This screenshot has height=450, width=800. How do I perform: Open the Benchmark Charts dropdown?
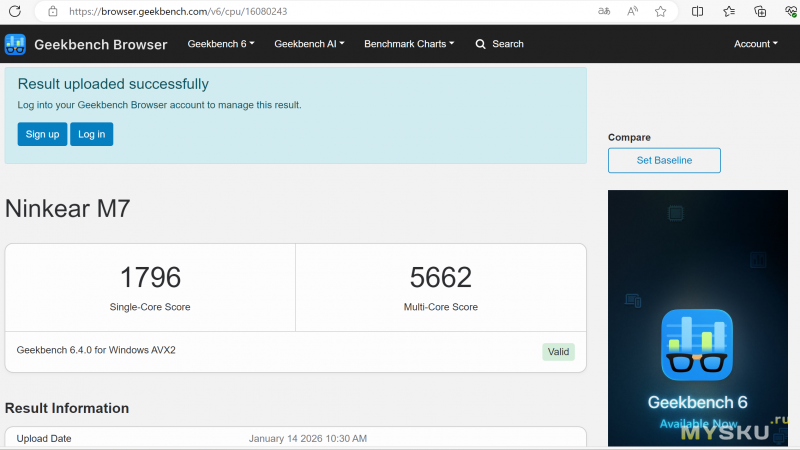tap(409, 44)
